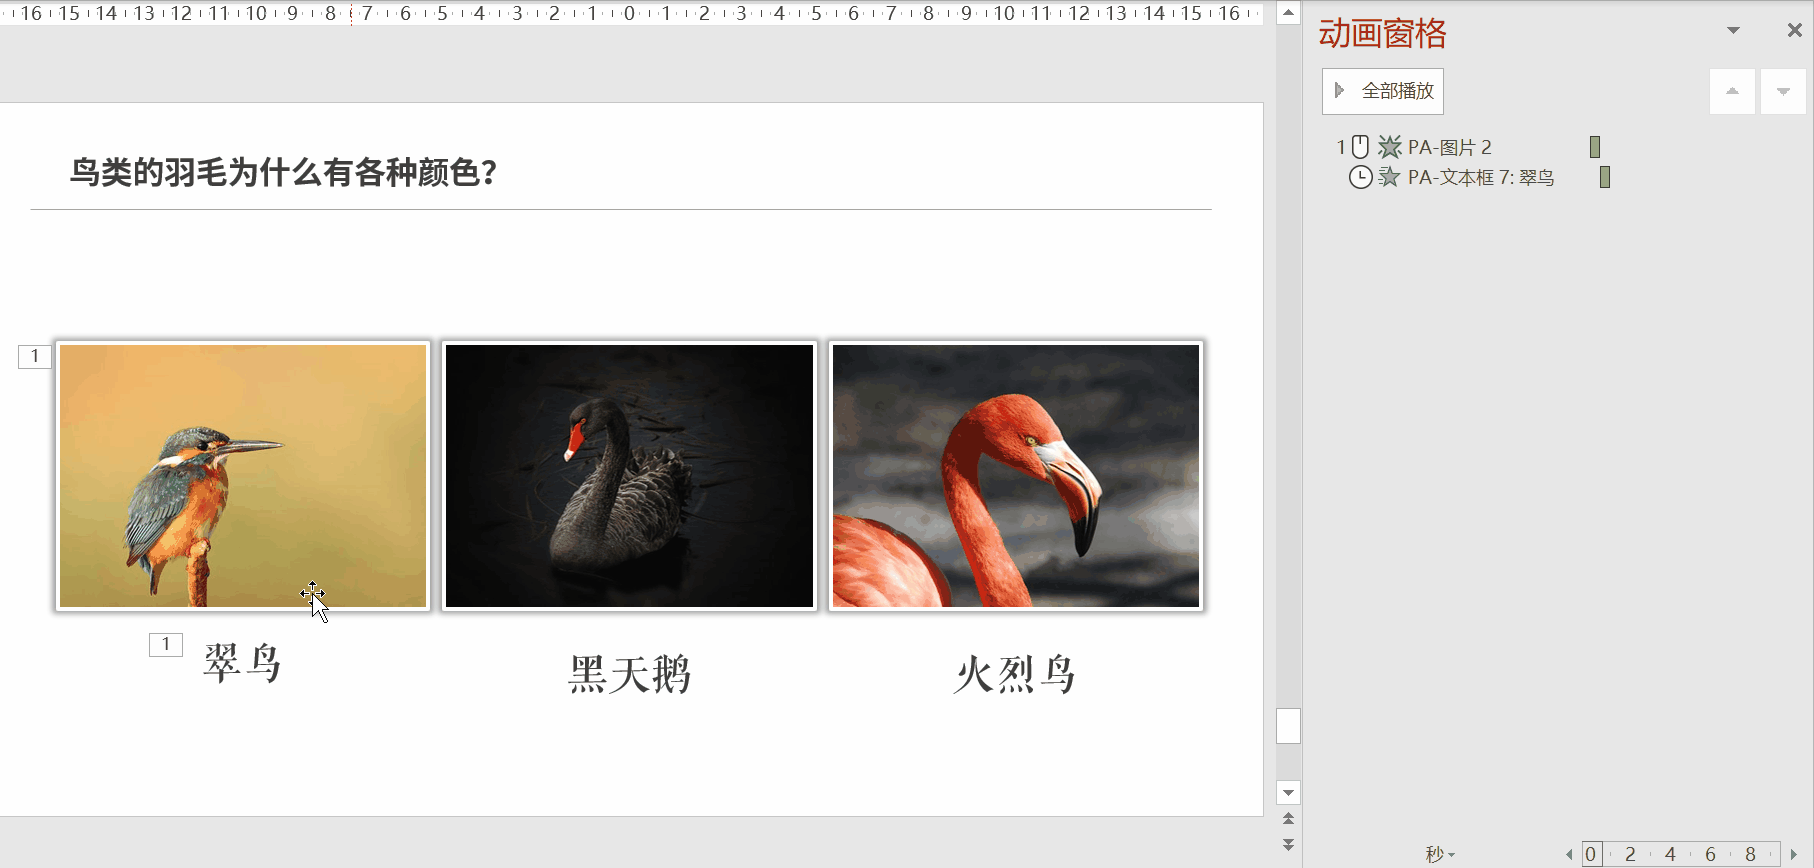
Task: Go to previous slide using double up arrow
Action: [x=1289, y=819]
